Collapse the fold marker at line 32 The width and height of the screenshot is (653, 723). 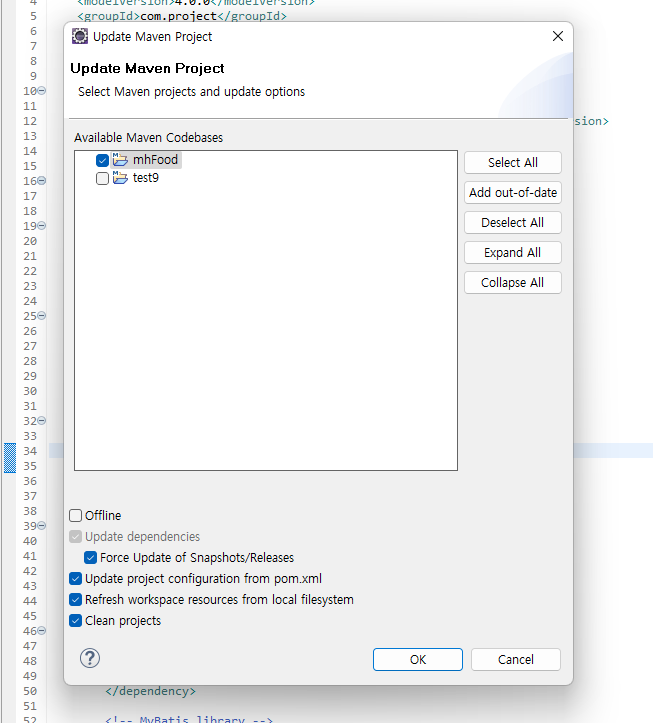[42, 421]
